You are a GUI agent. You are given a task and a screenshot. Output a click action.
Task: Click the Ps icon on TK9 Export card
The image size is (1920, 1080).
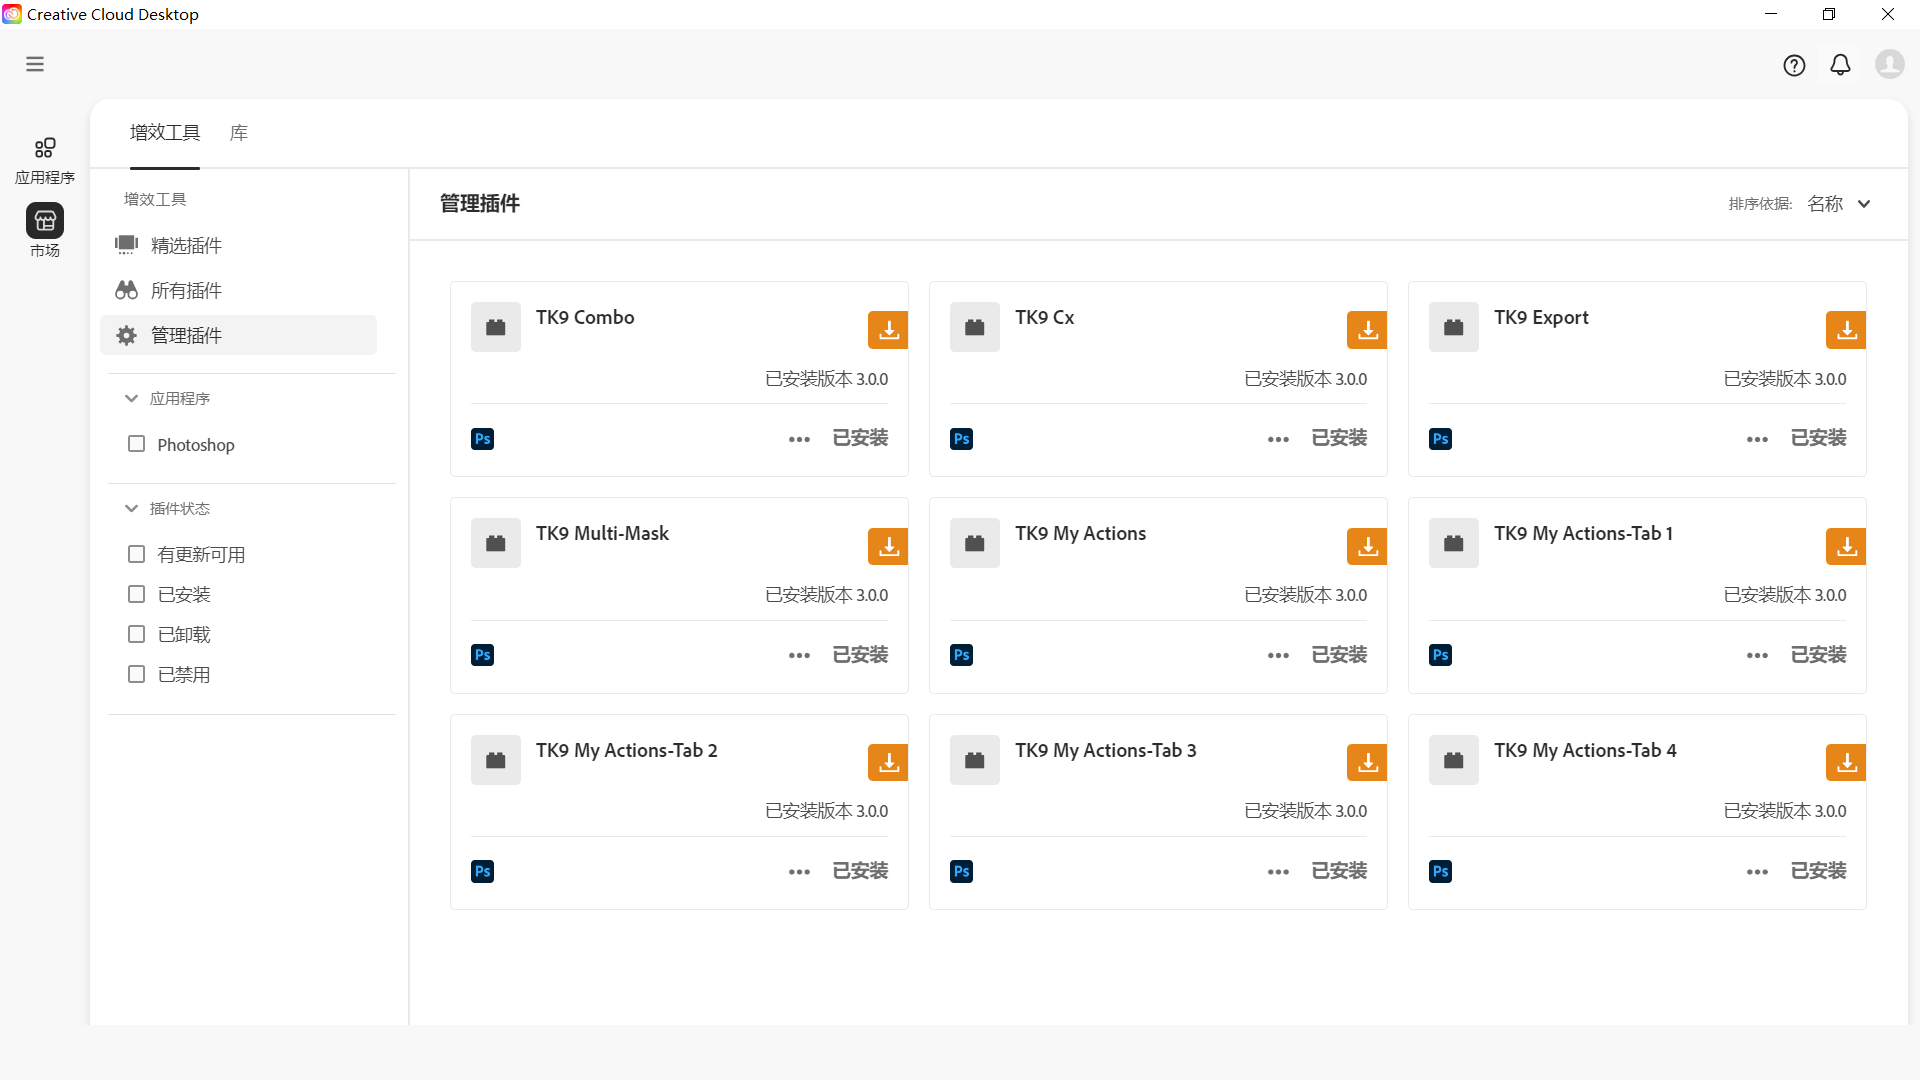coord(1440,438)
